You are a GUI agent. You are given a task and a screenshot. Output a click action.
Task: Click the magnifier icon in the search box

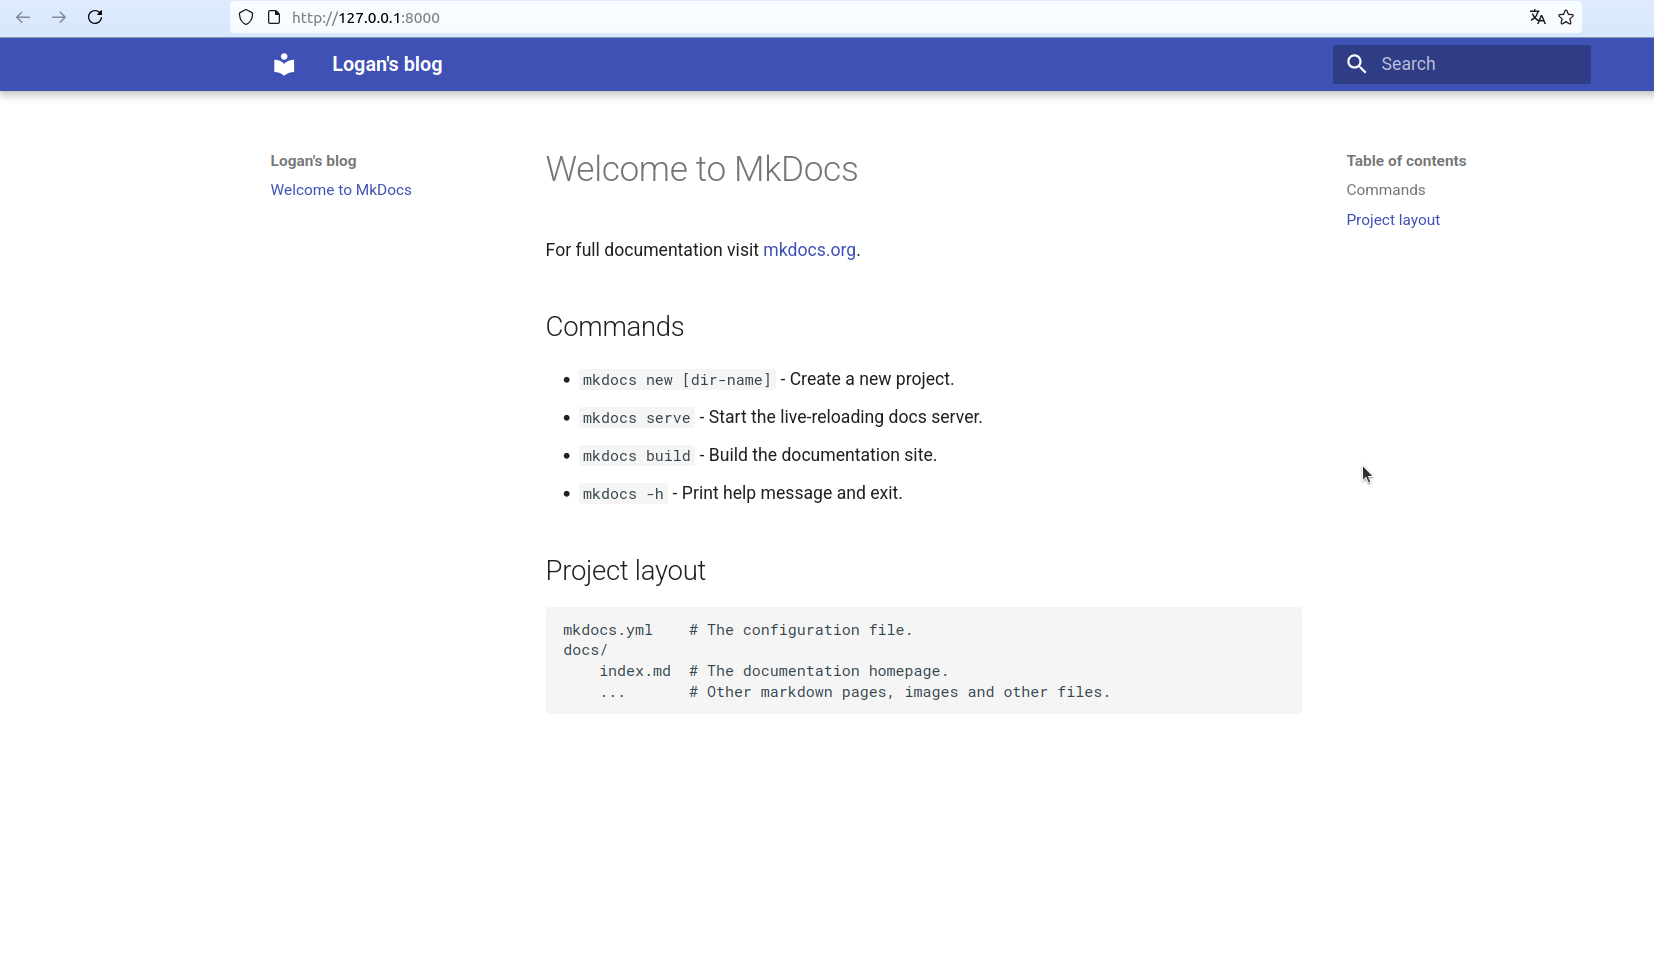pos(1357,64)
